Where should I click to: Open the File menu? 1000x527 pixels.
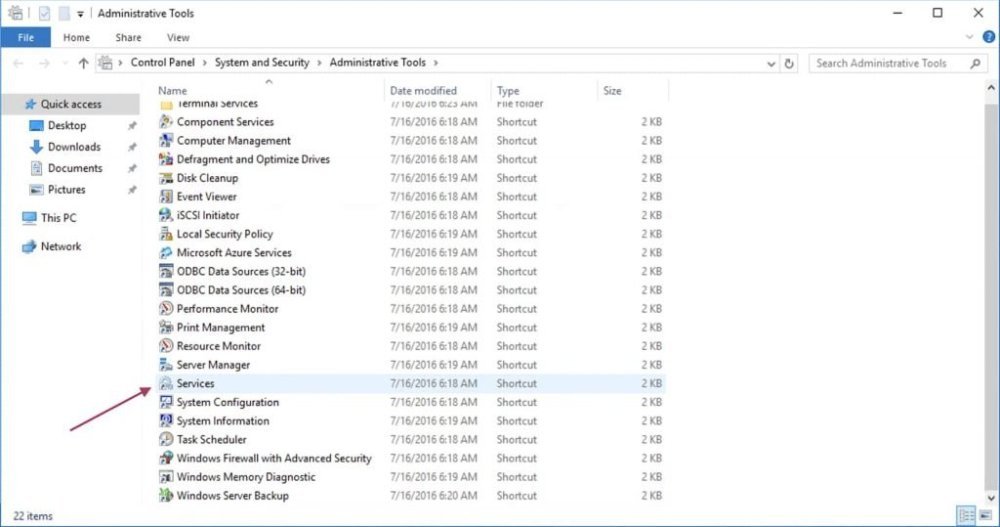pyautogui.click(x=25, y=38)
